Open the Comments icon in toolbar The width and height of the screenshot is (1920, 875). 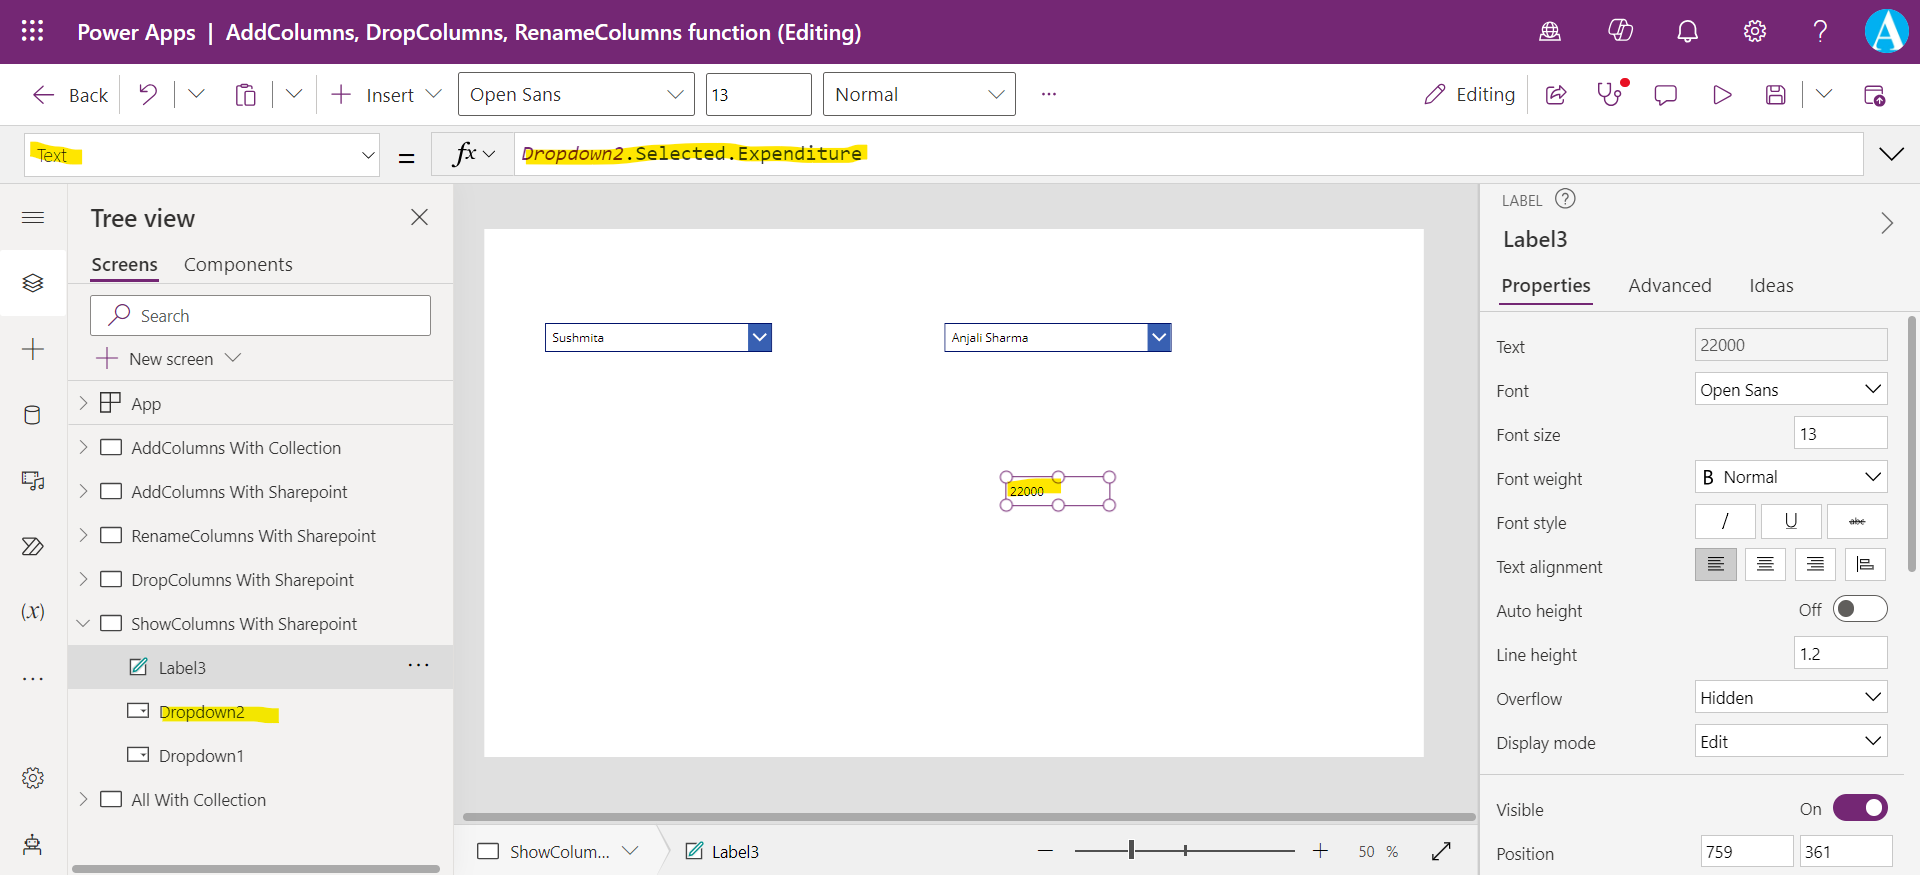(1665, 95)
